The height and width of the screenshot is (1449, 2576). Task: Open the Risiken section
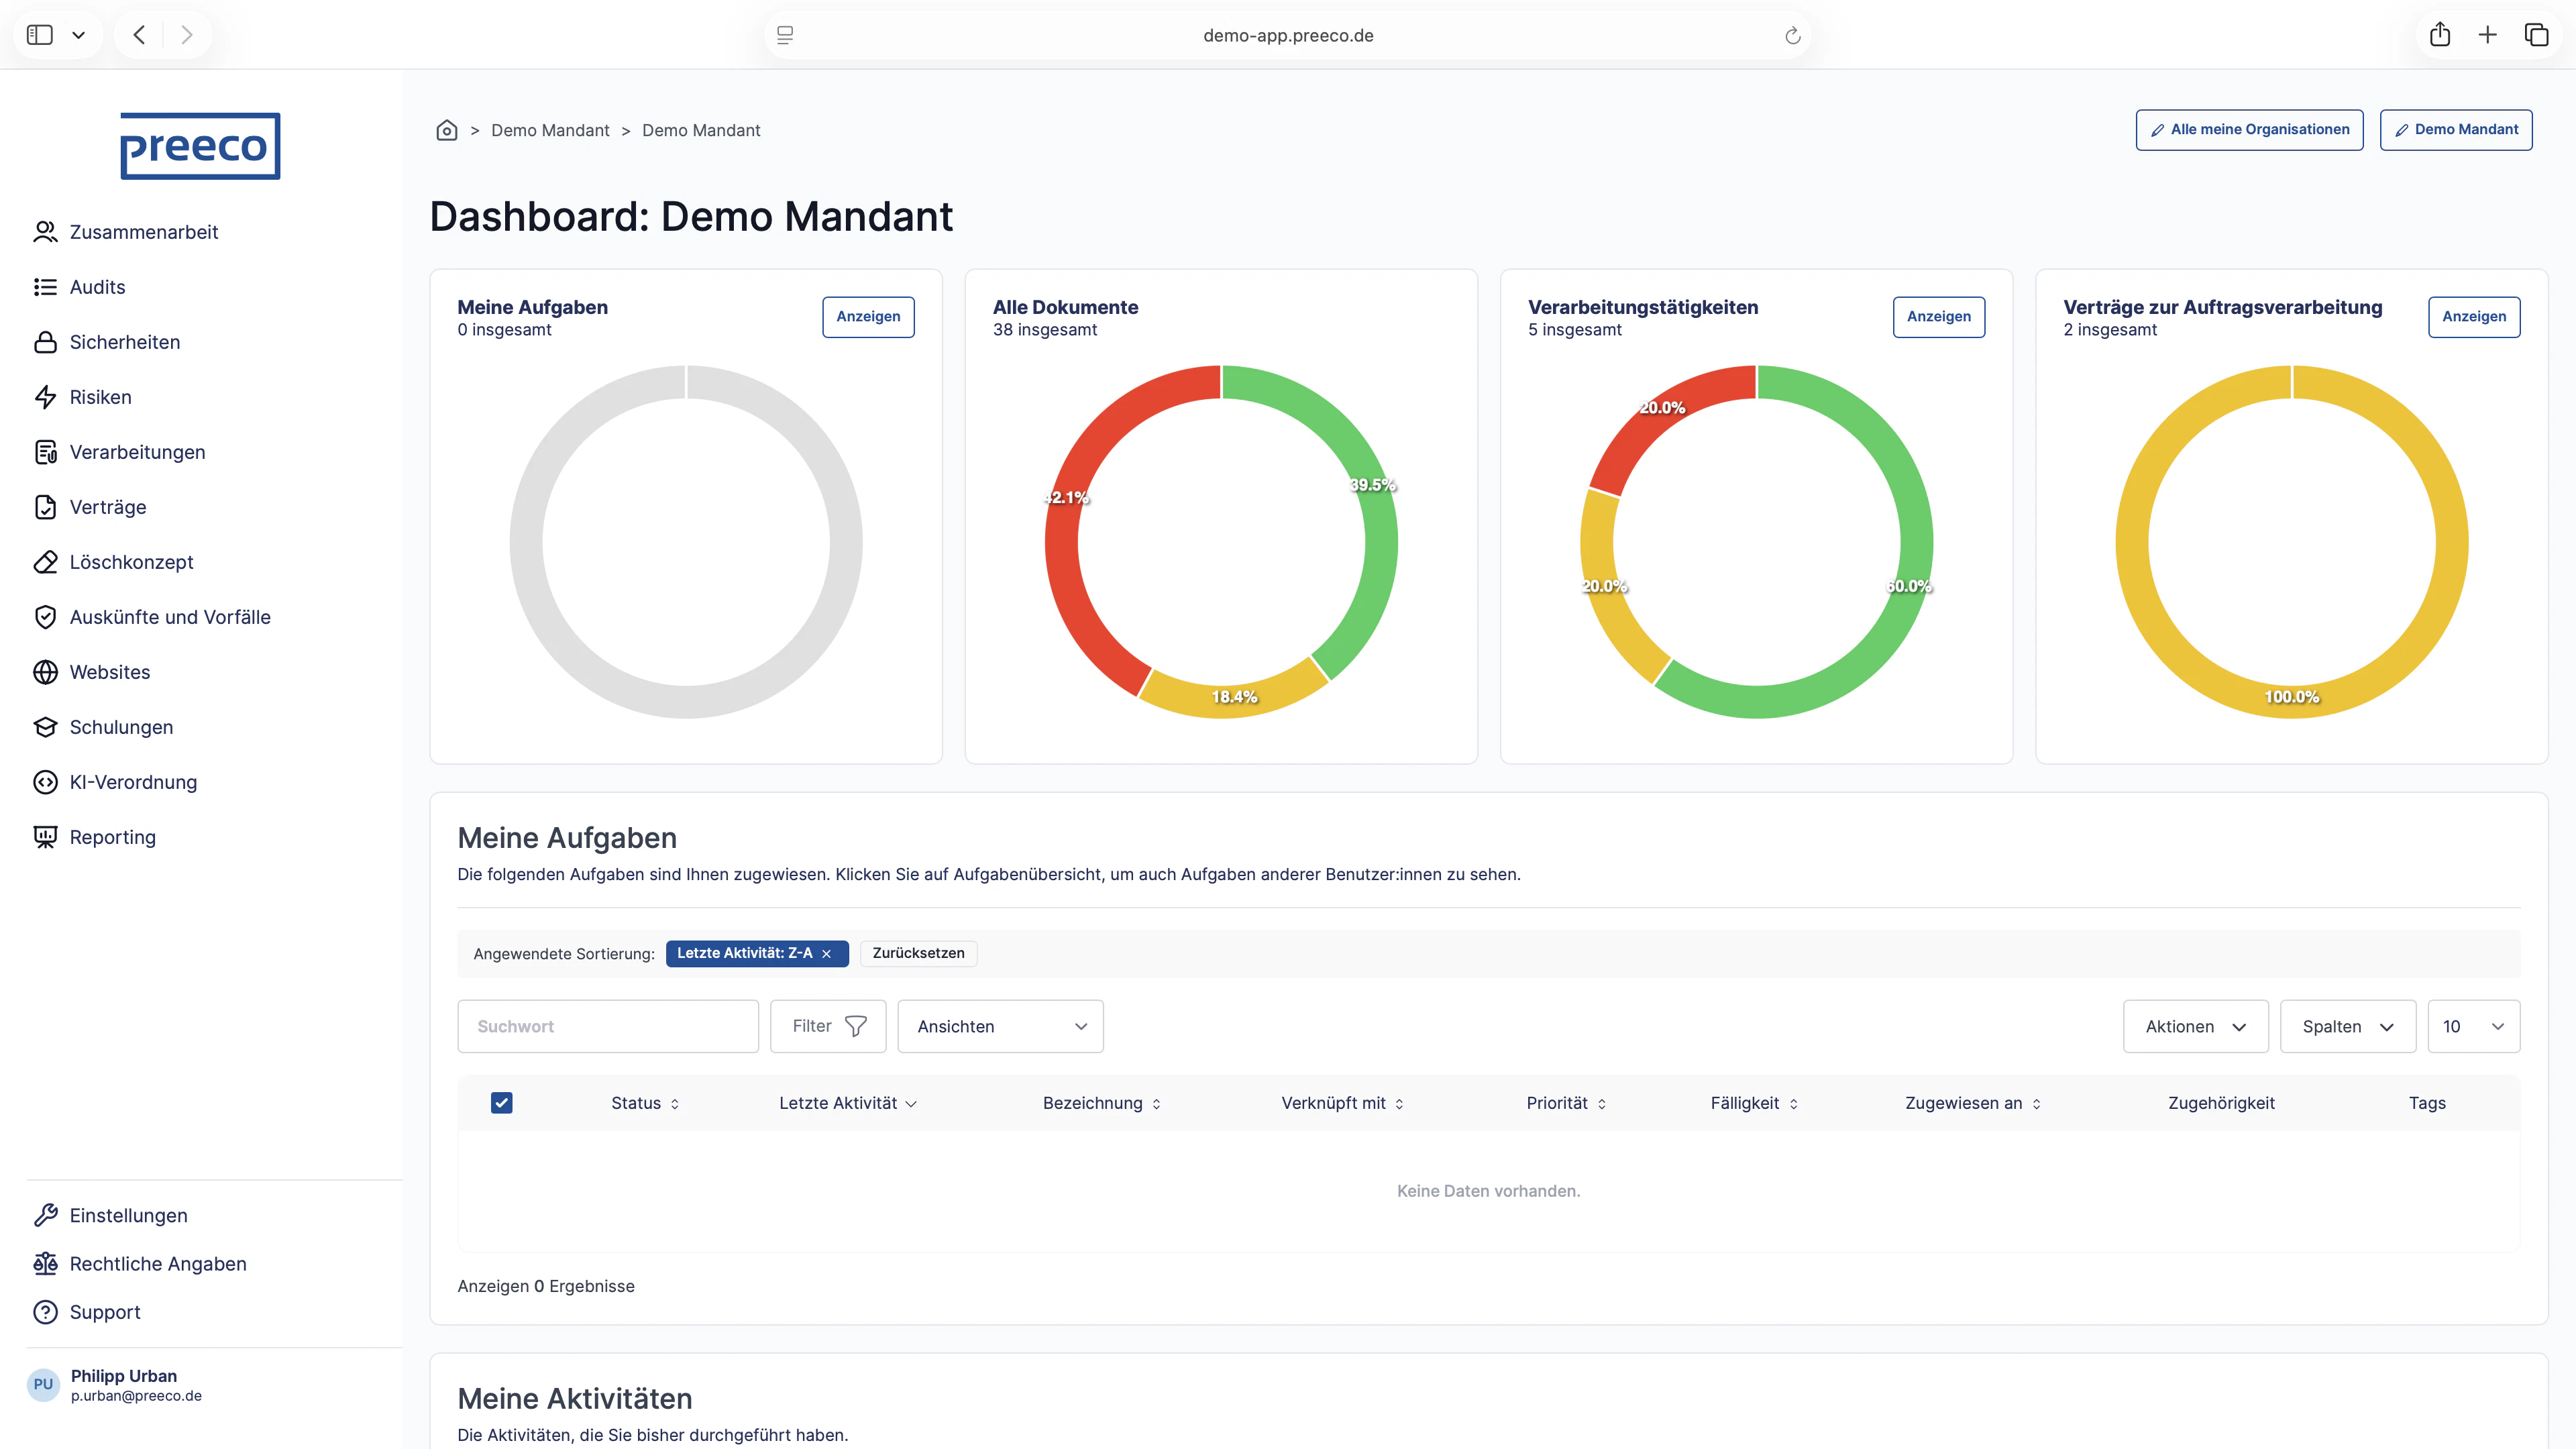click(x=100, y=397)
